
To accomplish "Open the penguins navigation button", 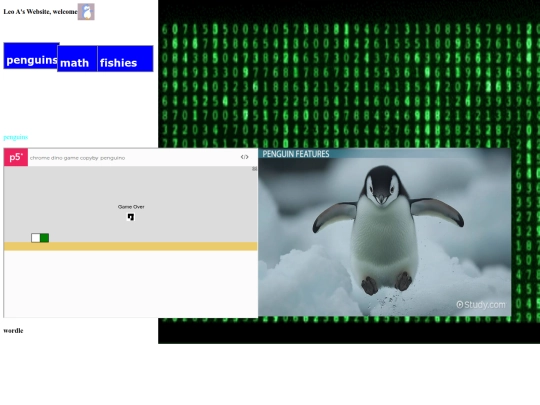I will click(x=31, y=56).
